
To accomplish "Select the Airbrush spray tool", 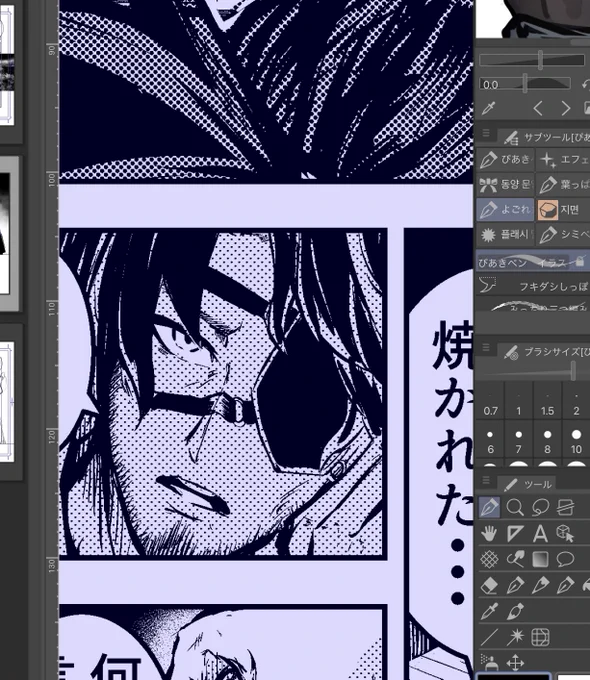I will 489,662.
